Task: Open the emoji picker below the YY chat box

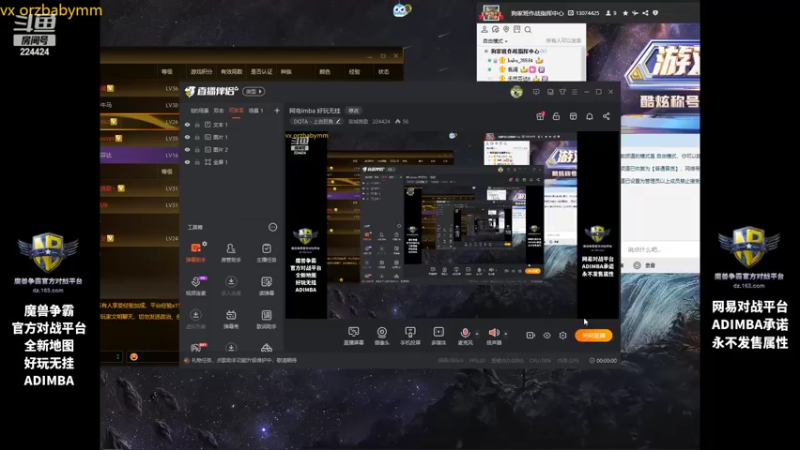Action: 637,265
